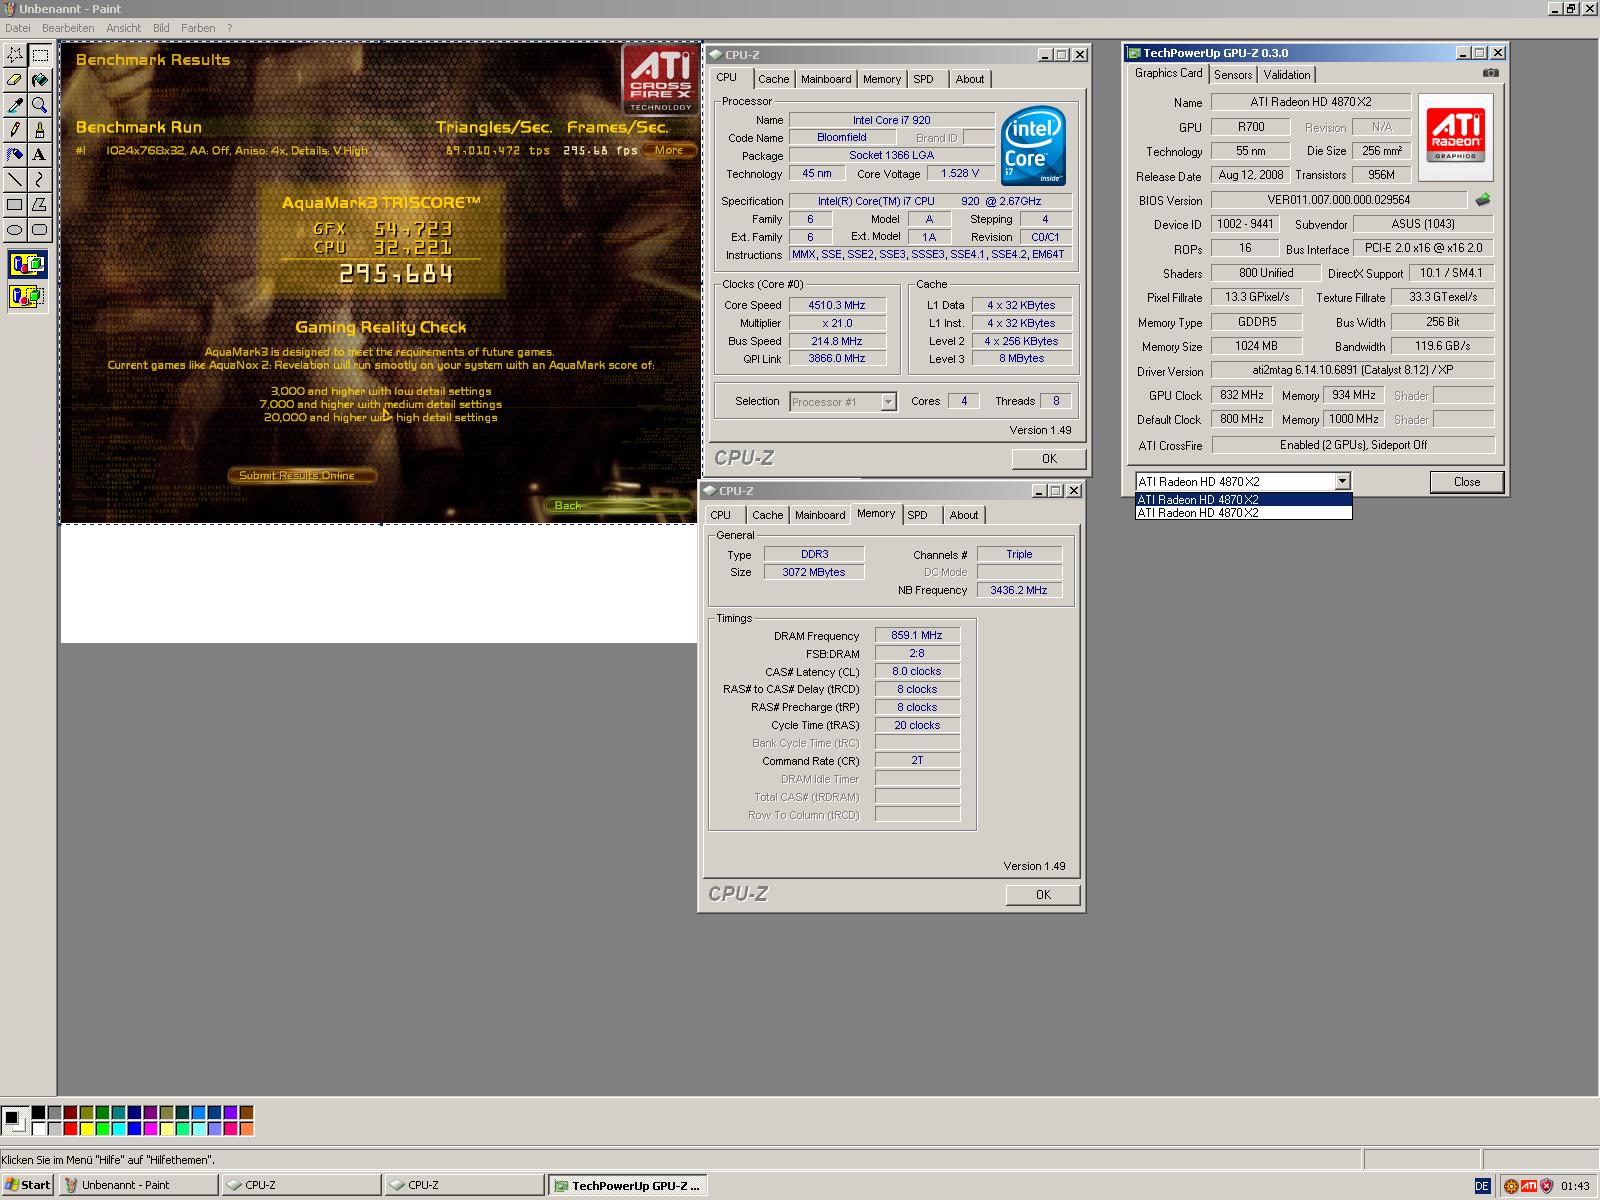The width and height of the screenshot is (1600, 1200).
Task: Switch to Mainboard tab in top CPU-Z window
Action: (826, 79)
